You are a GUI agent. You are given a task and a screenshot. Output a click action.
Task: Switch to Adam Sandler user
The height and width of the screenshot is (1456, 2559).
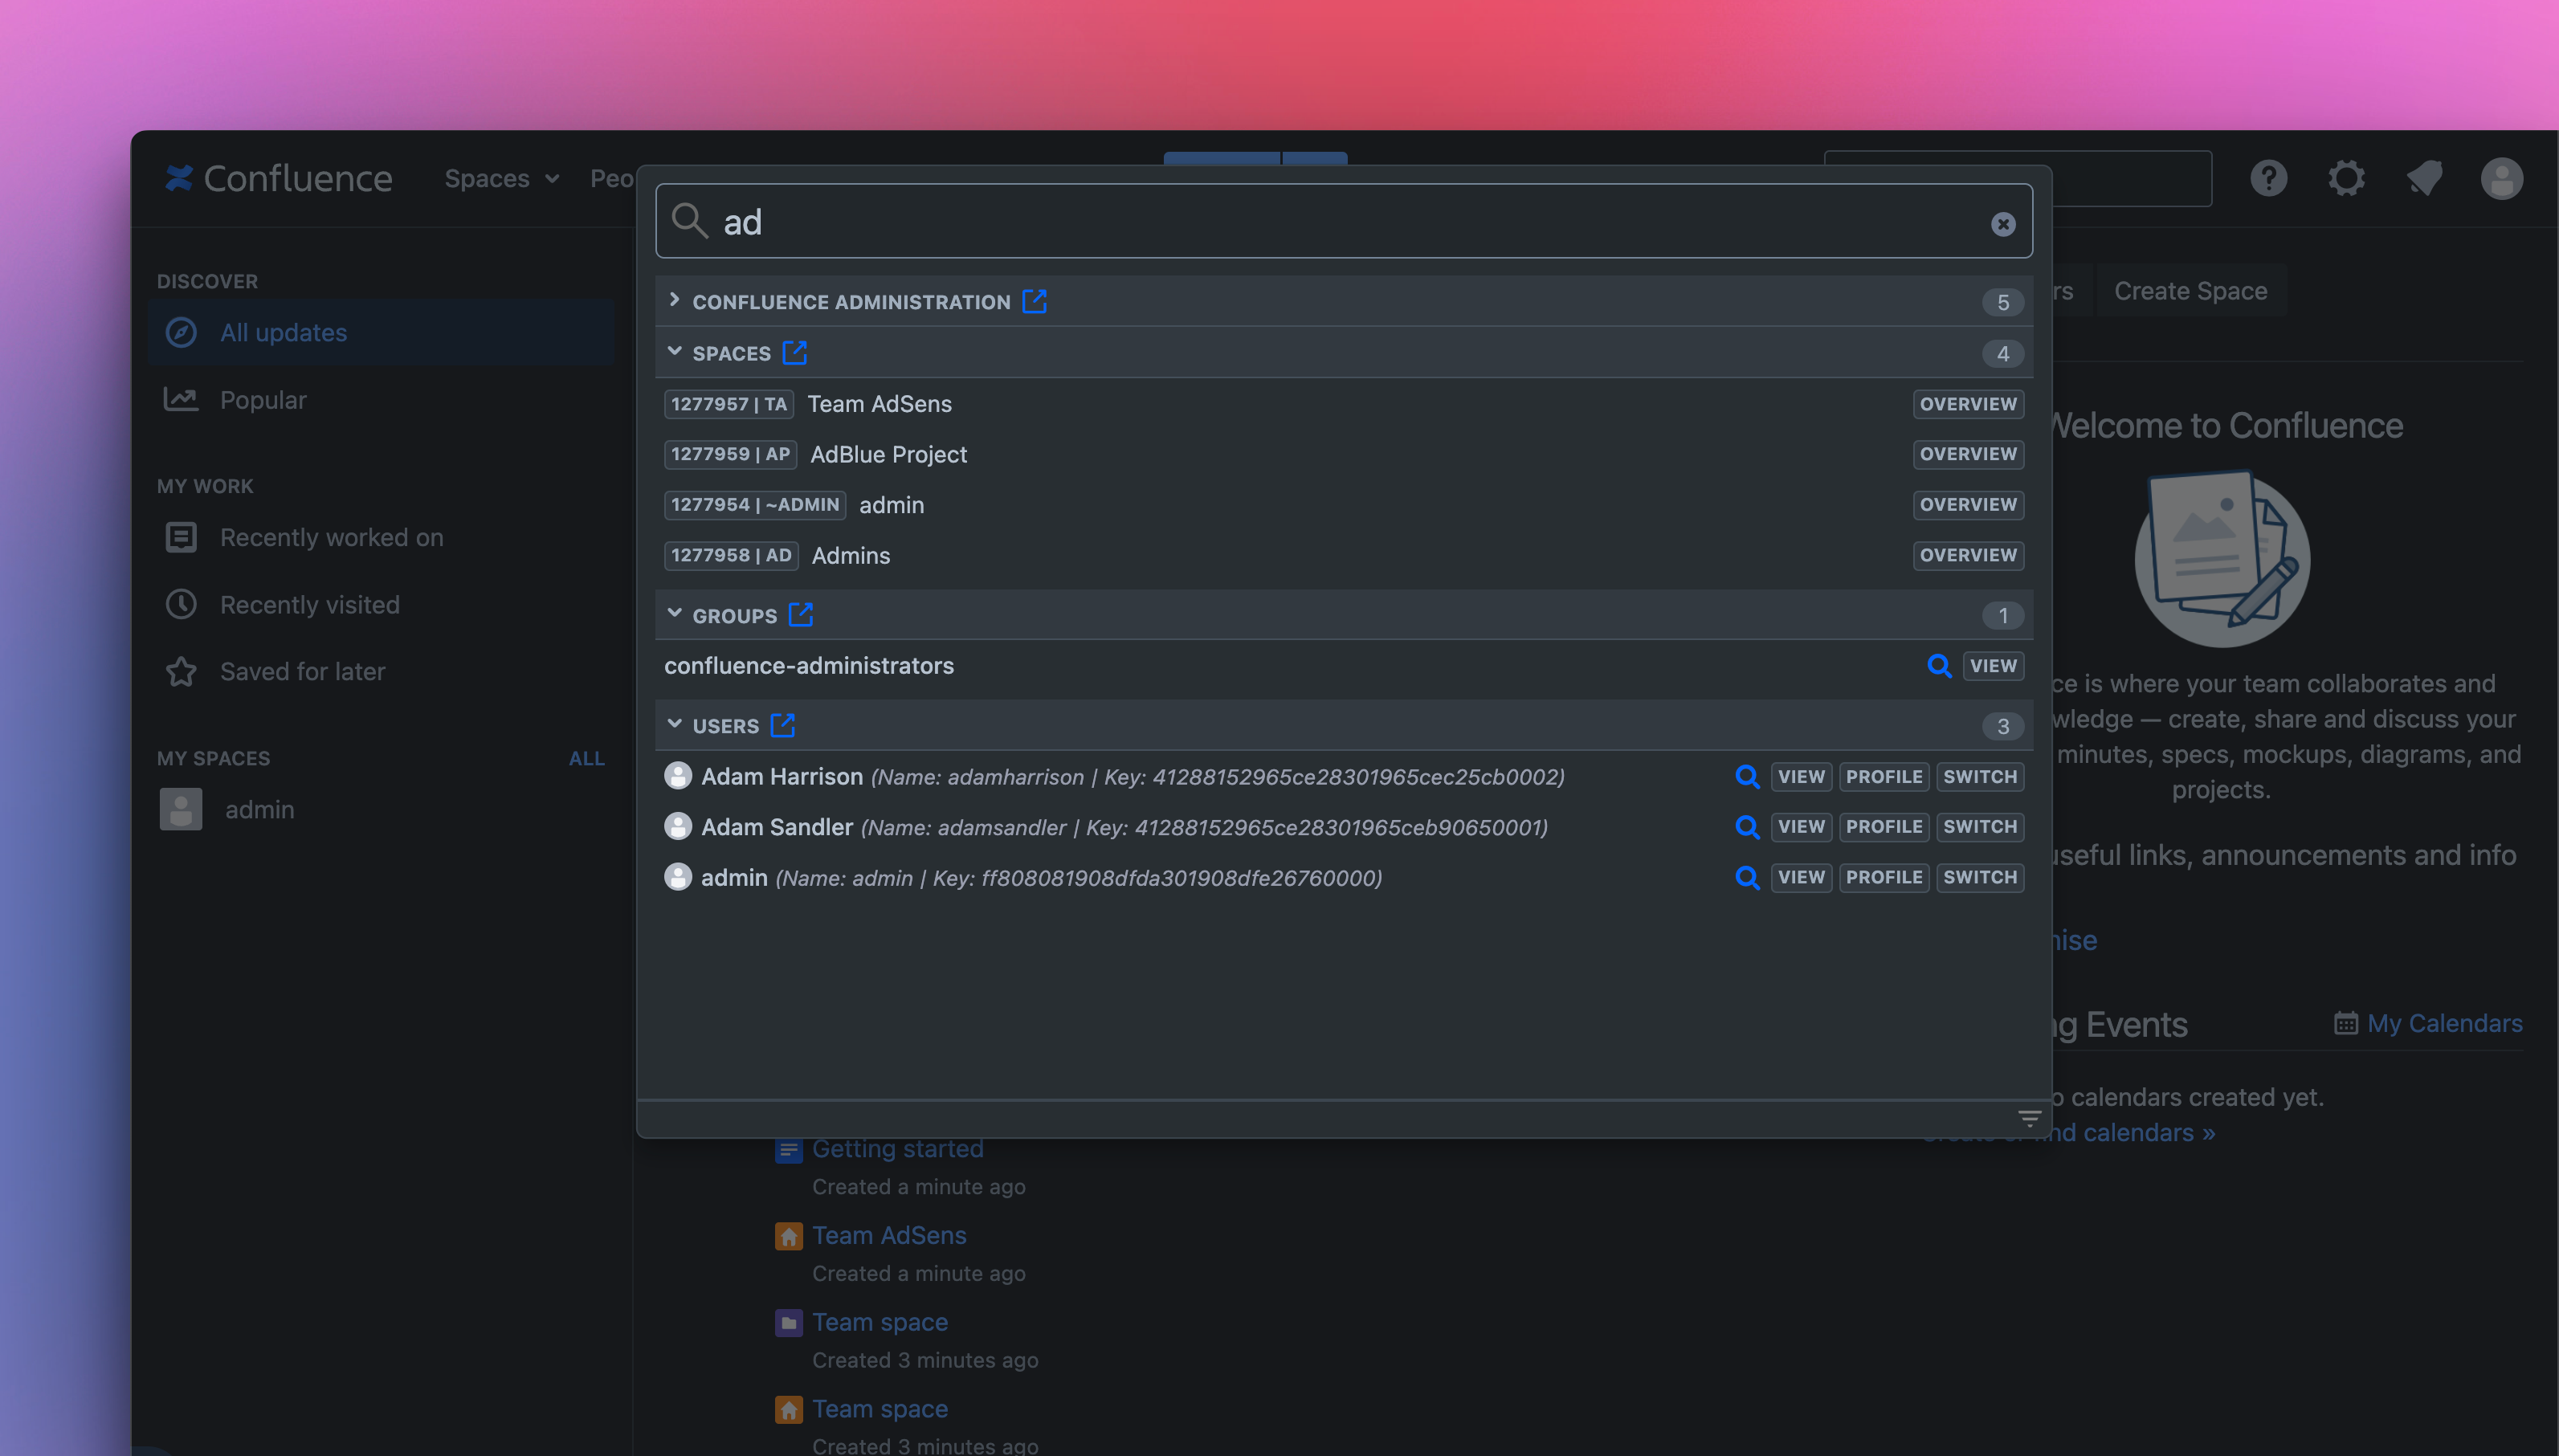pyautogui.click(x=1979, y=827)
